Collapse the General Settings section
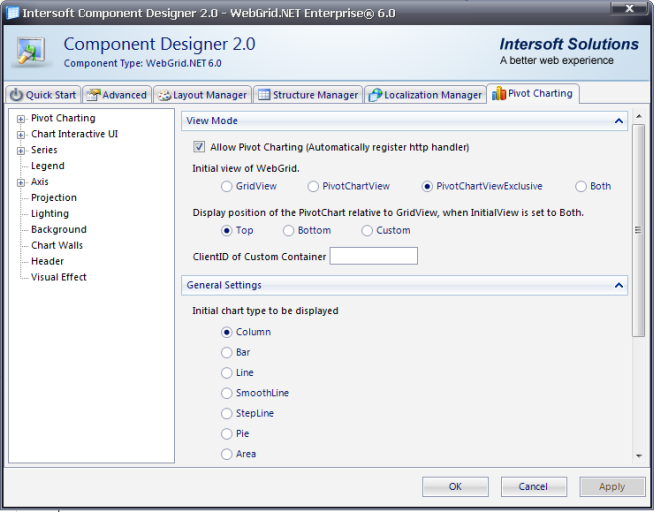 (x=619, y=285)
